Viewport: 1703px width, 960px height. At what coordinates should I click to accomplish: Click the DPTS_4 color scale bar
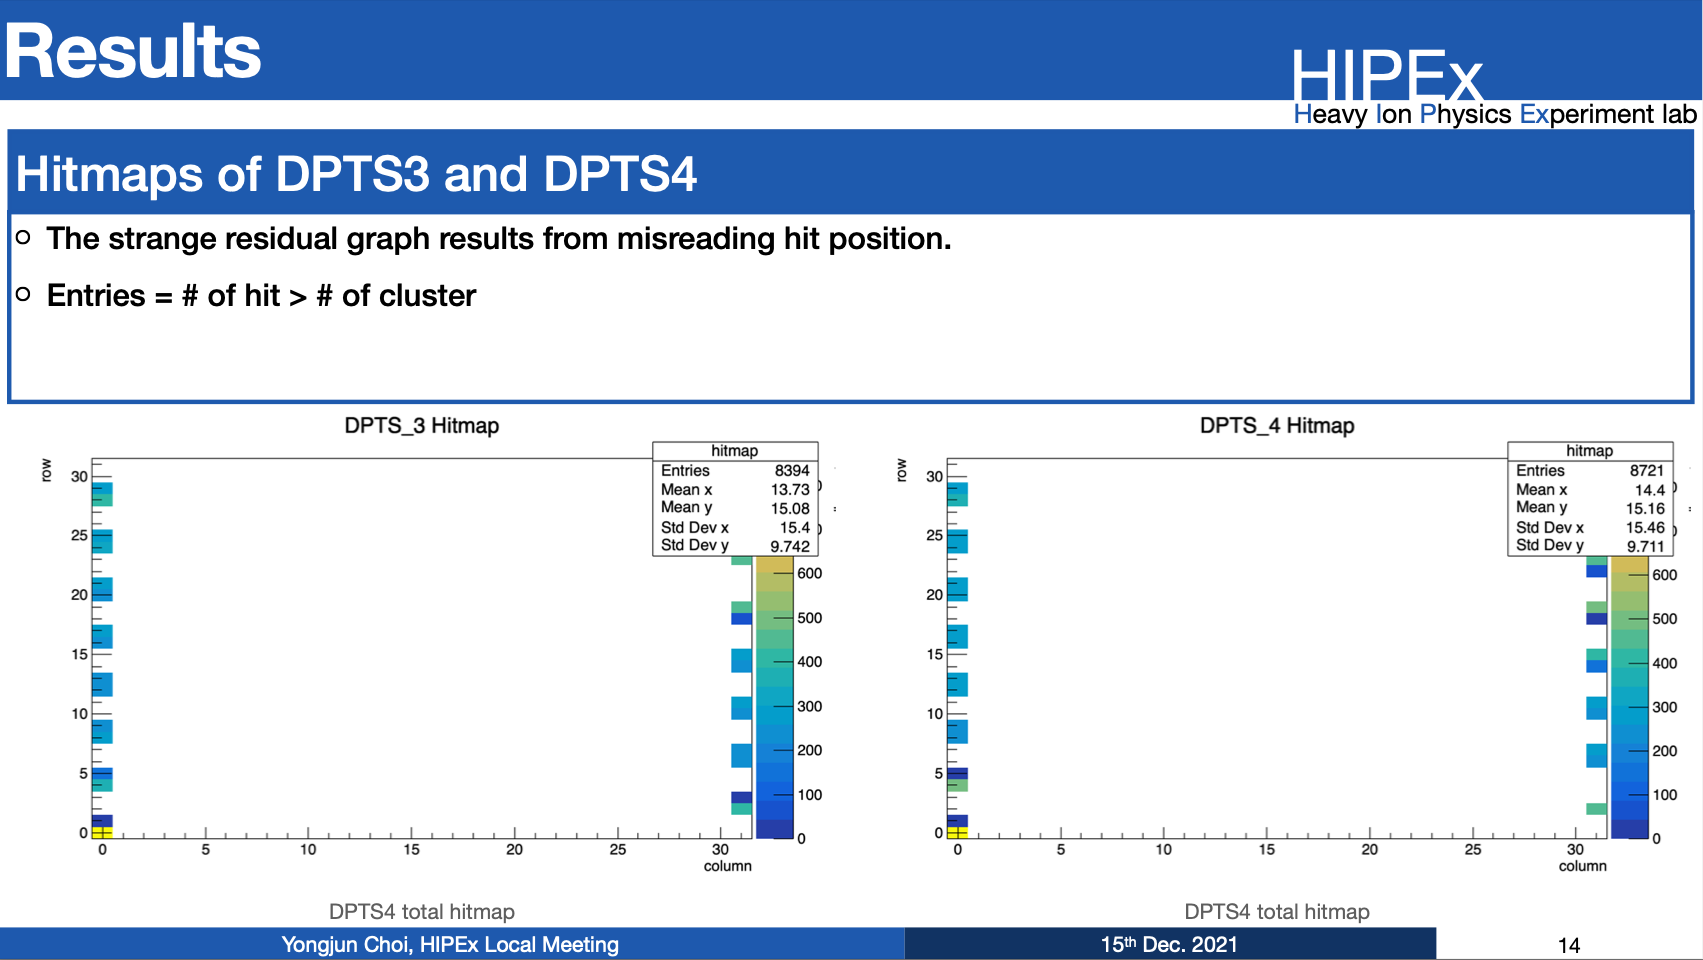[1629, 697]
